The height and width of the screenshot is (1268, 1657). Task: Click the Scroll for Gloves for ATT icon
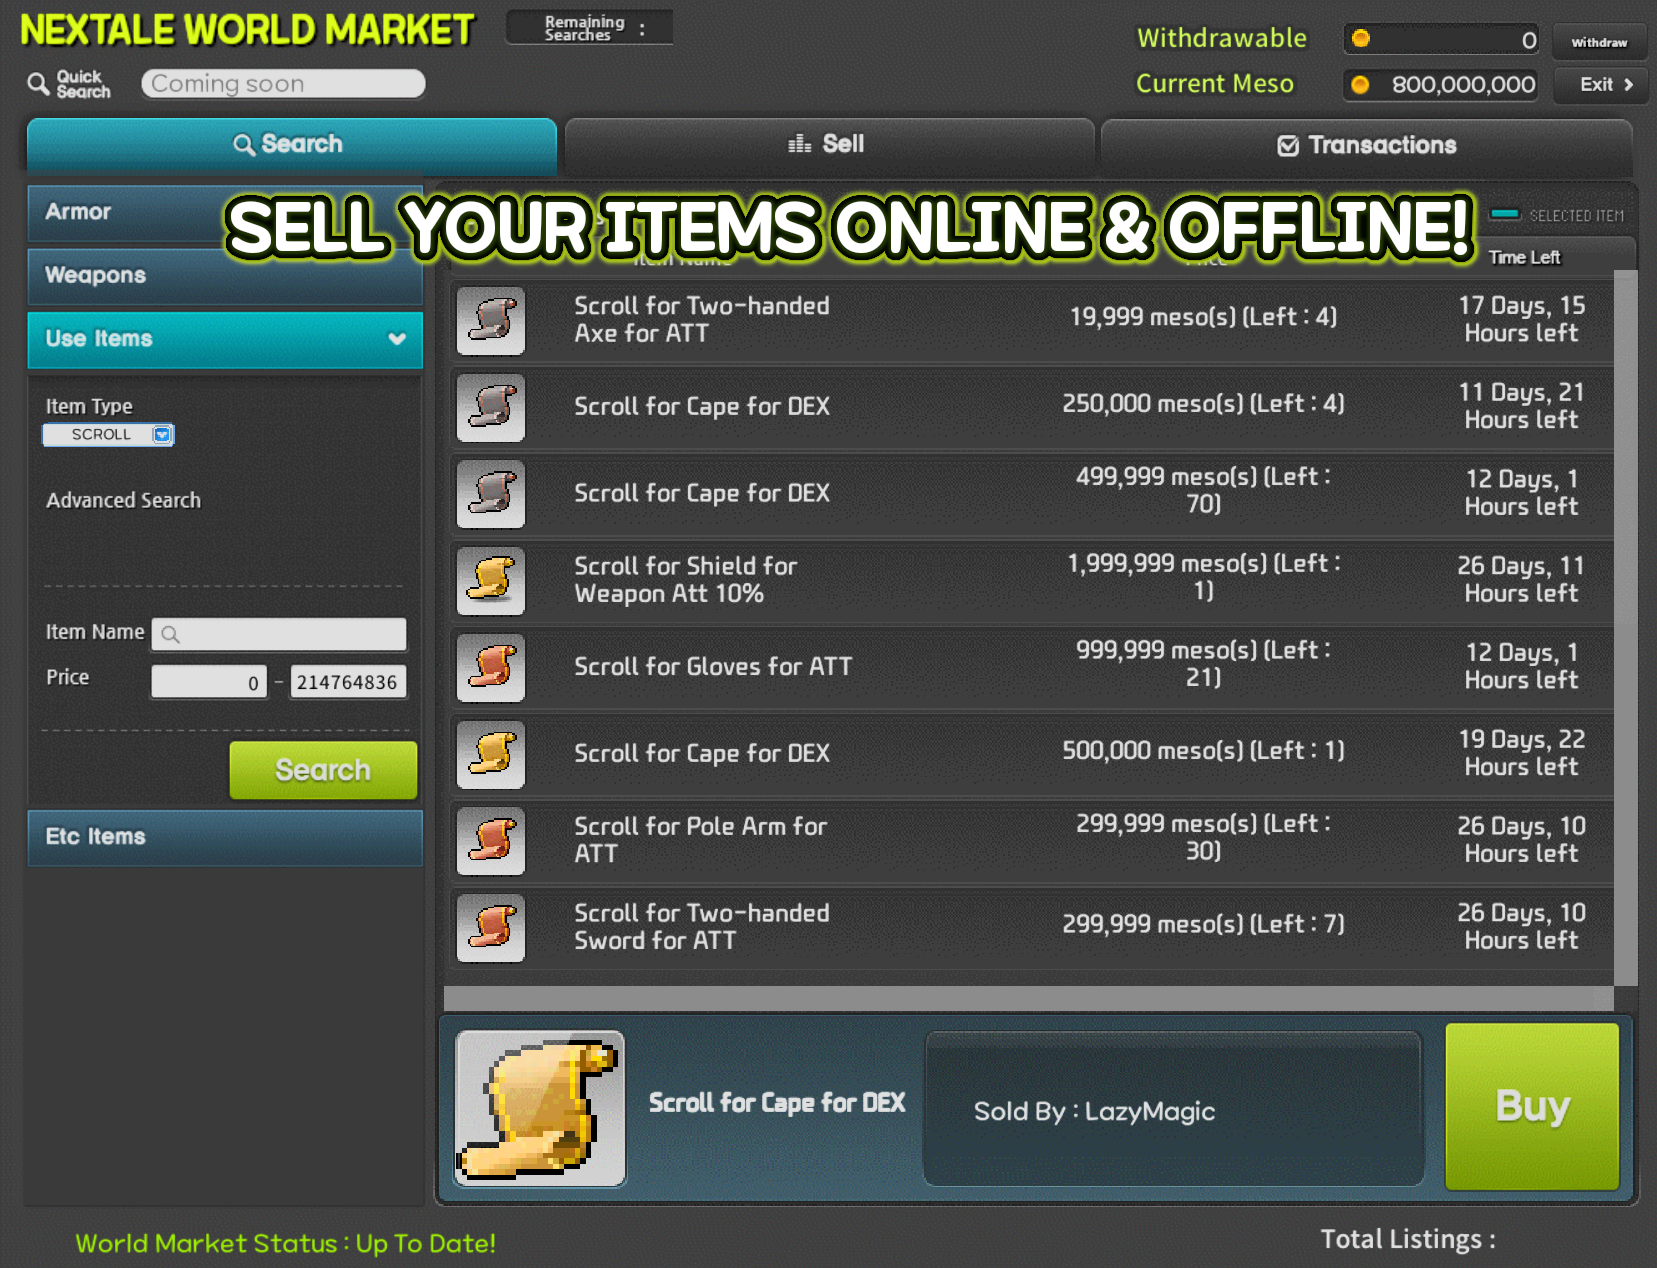point(490,668)
